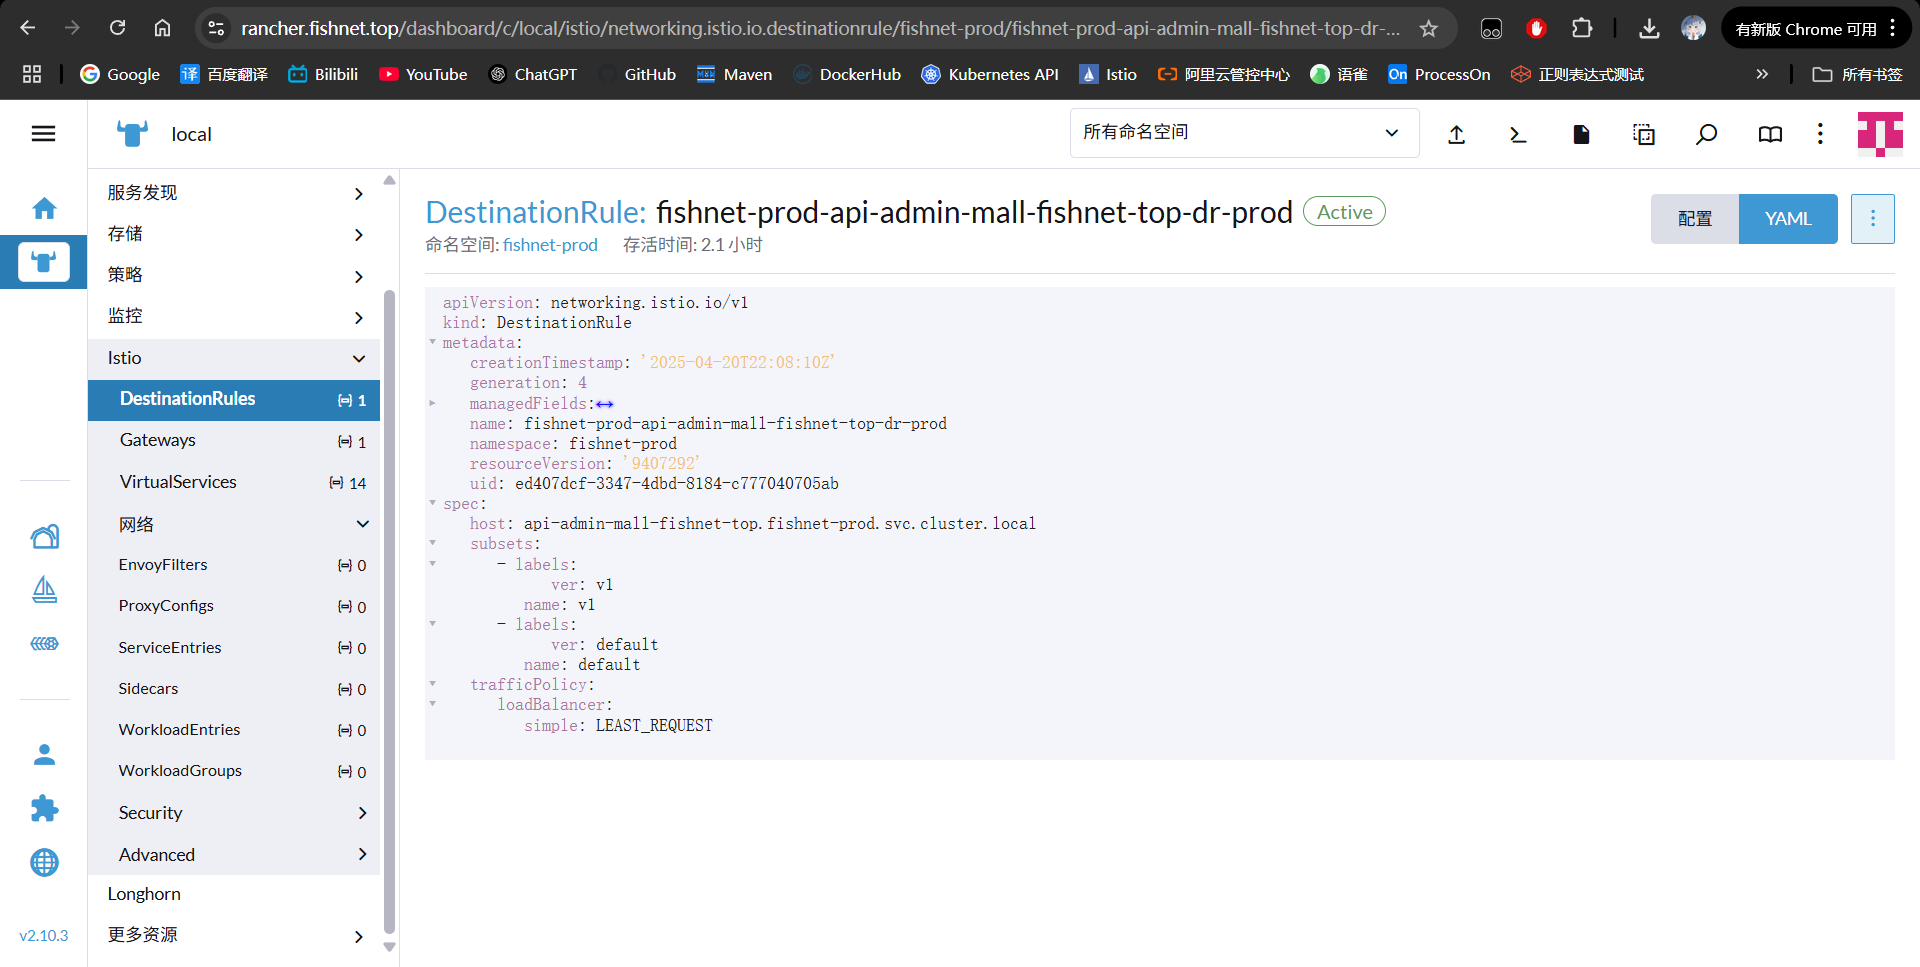Click the Import YAML upload icon

click(x=1456, y=134)
